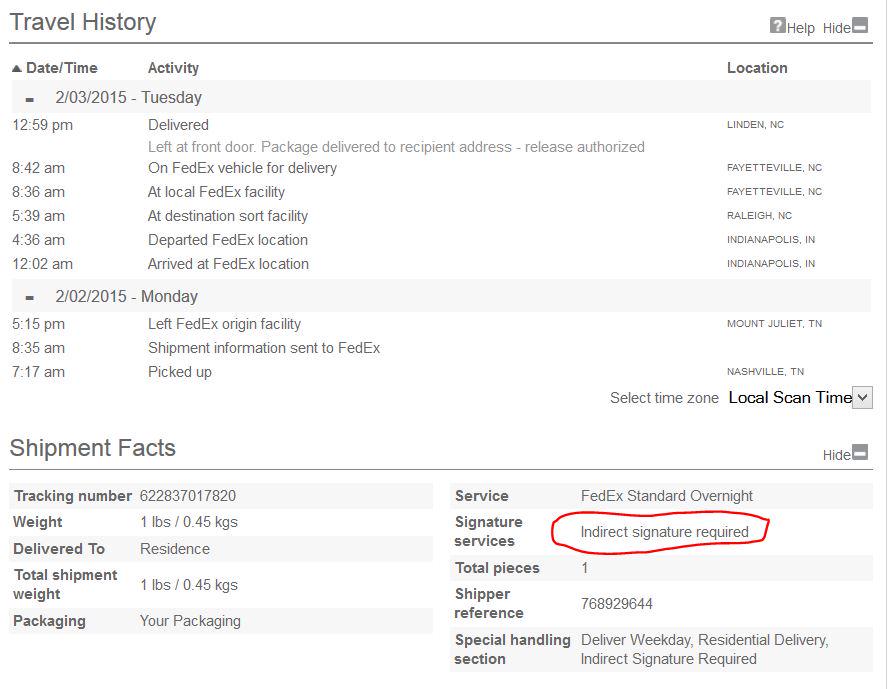This screenshot has width=890, height=689.
Task: Click tracking number 622837017820
Action: click(x=188, y=496)
